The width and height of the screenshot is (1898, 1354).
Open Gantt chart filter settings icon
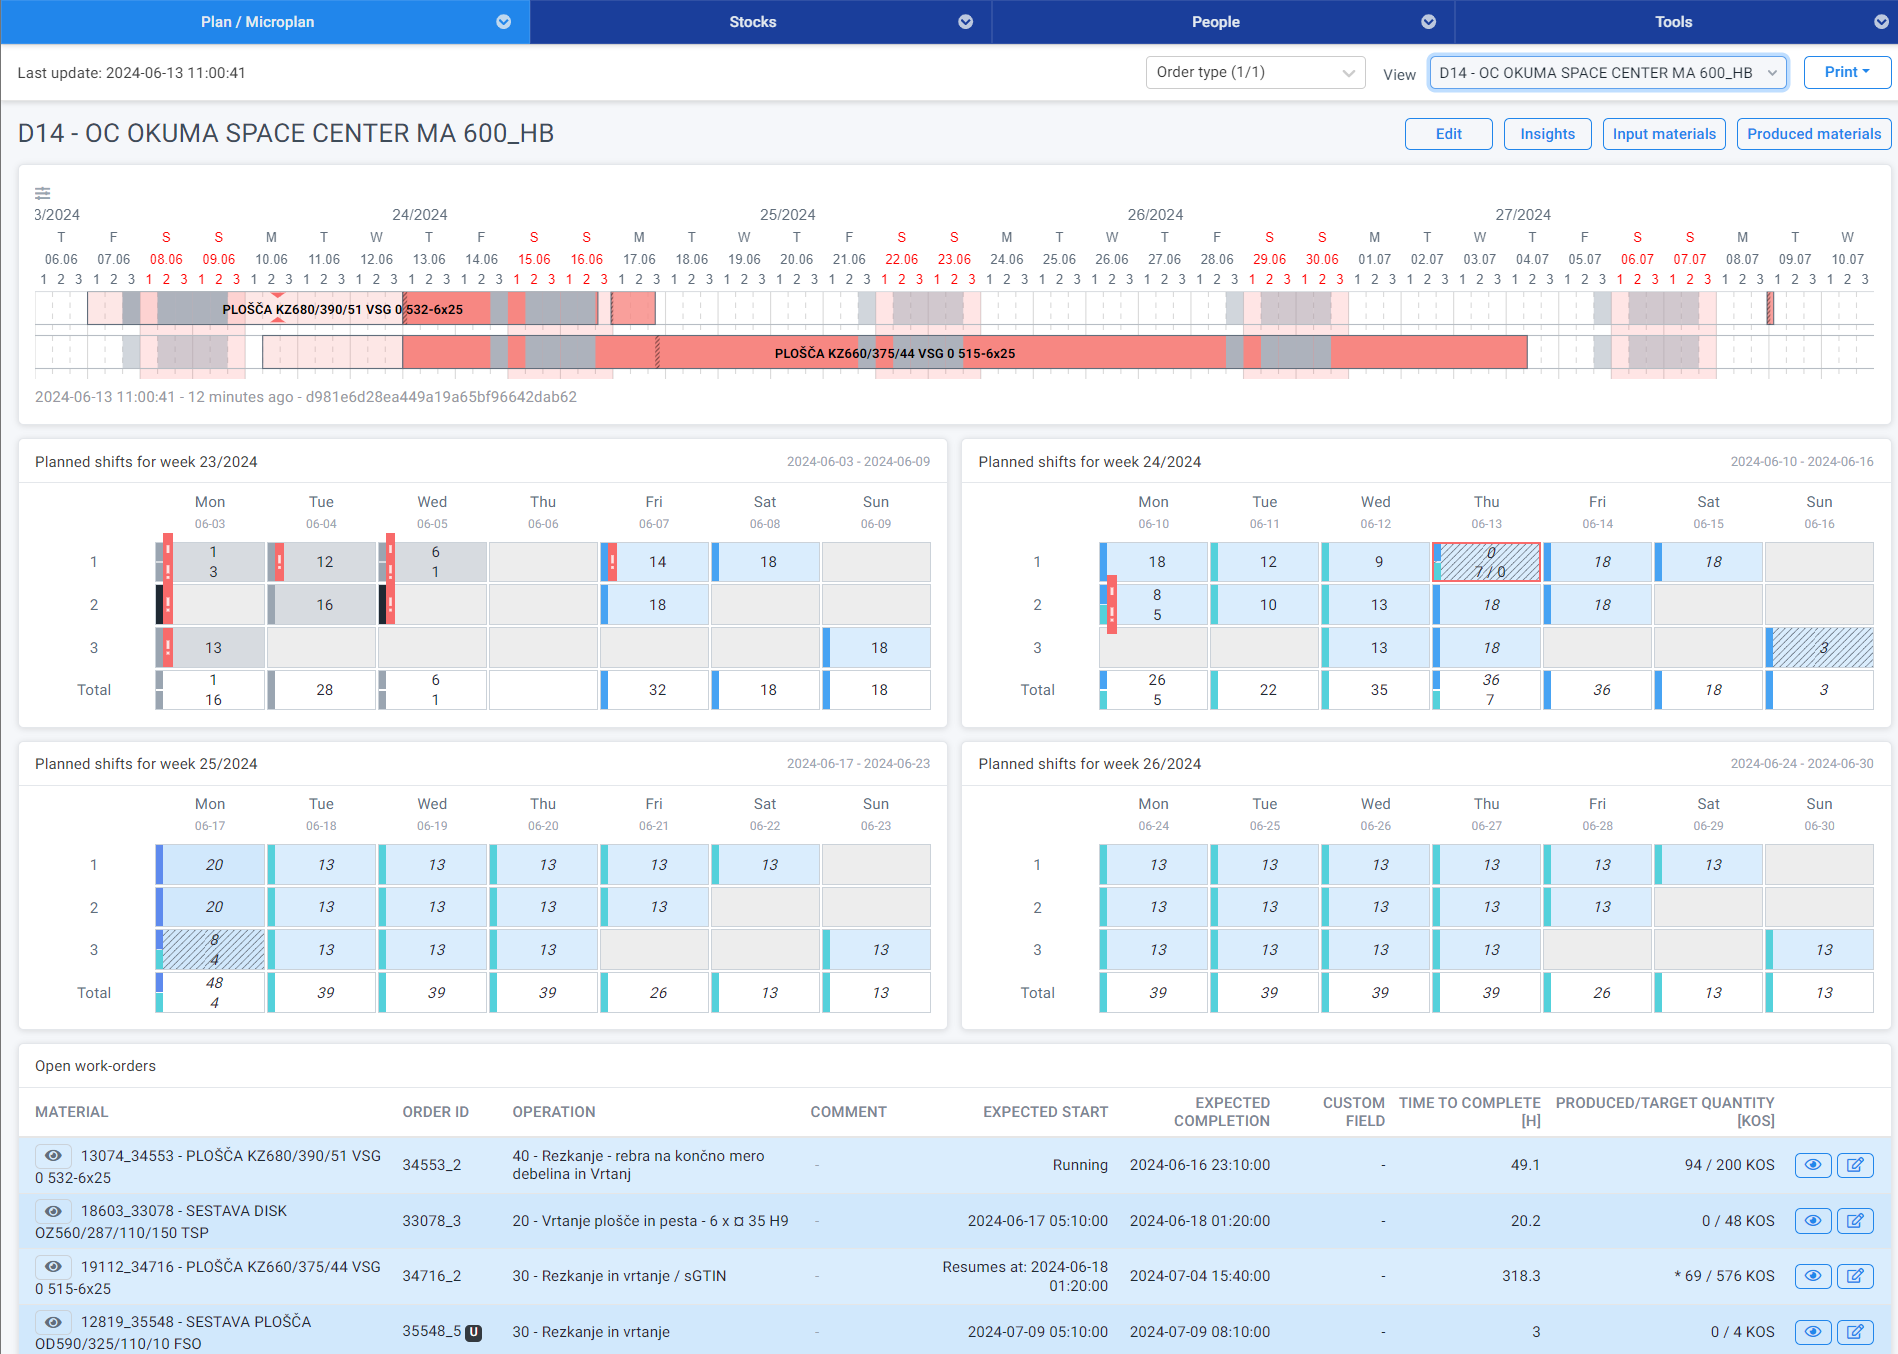pyautogui.click(x=42, y=193)
